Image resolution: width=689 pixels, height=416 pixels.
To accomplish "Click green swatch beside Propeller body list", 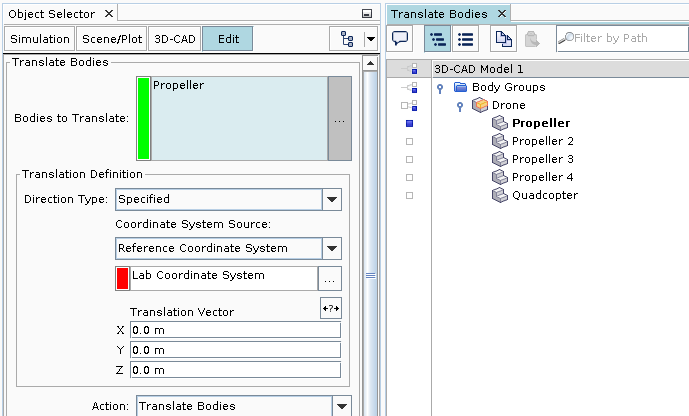I will [x=143, y=118].
